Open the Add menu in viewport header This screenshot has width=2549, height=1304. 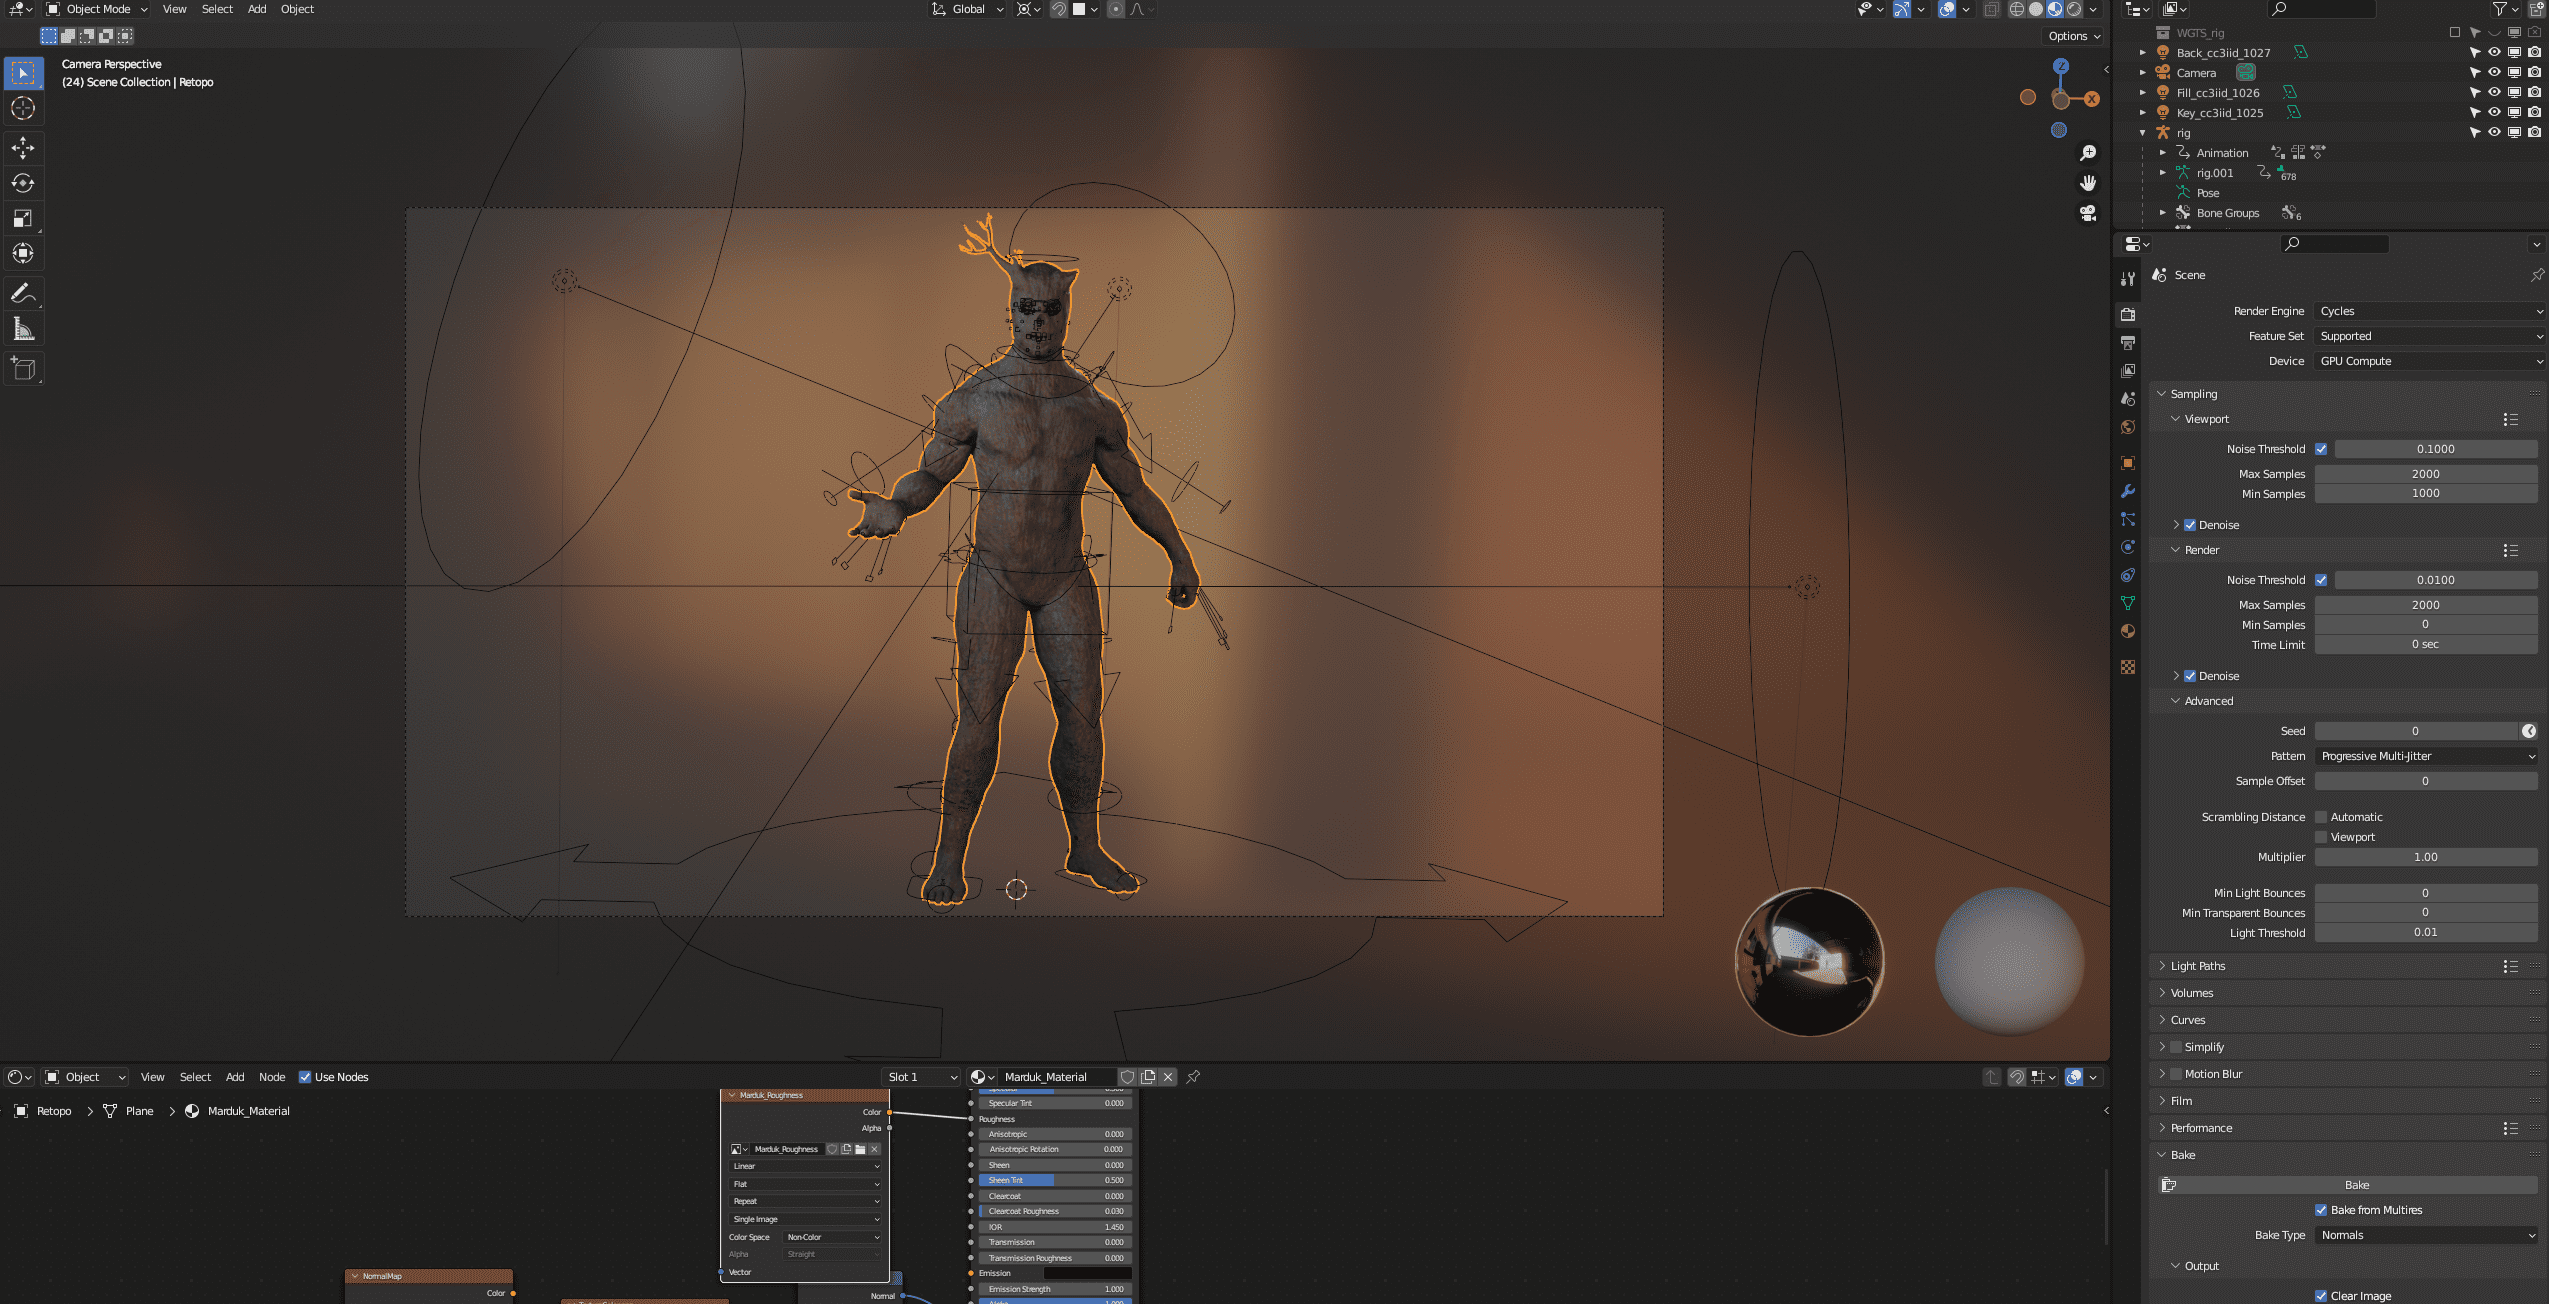257,9
